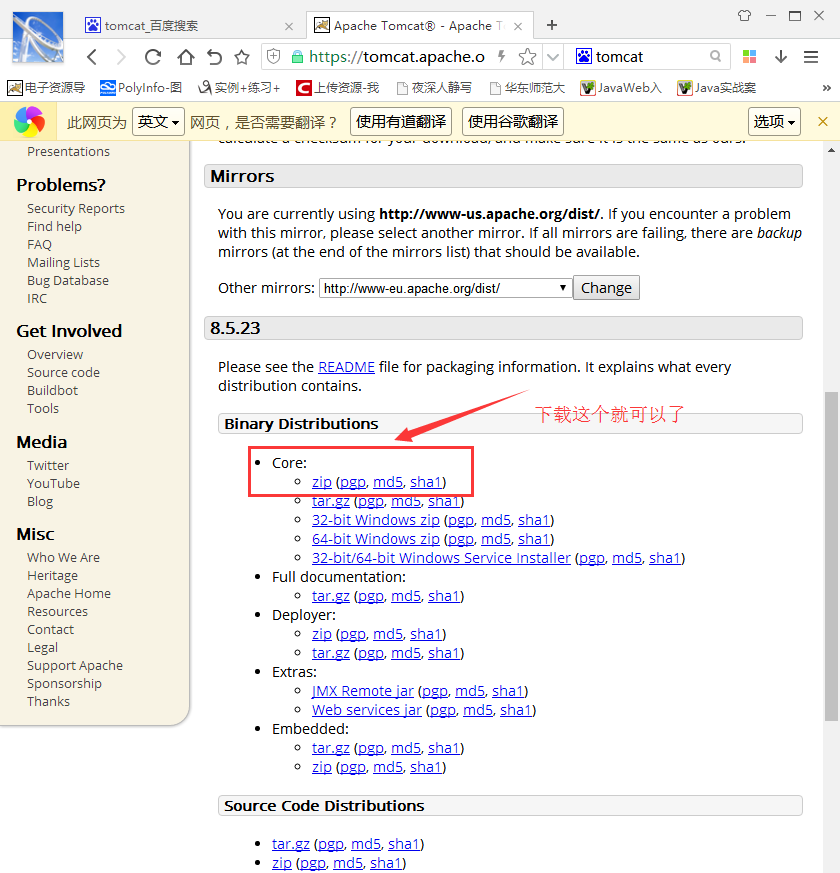
Task: Open the PolyInfo-图 bookmark
Action: 141,87
